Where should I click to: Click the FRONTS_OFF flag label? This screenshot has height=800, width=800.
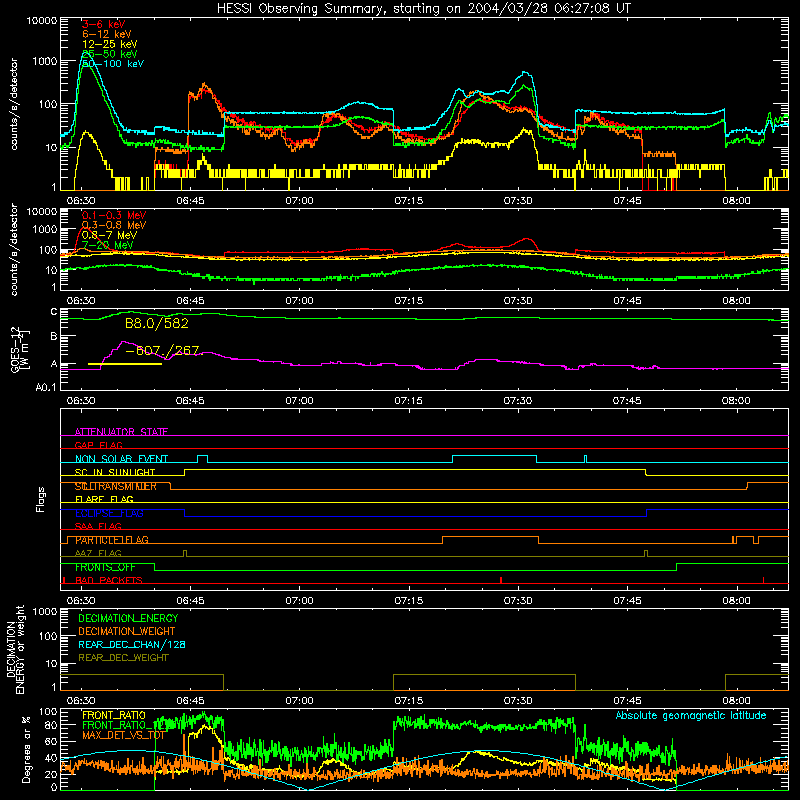(x=105, y=567)
